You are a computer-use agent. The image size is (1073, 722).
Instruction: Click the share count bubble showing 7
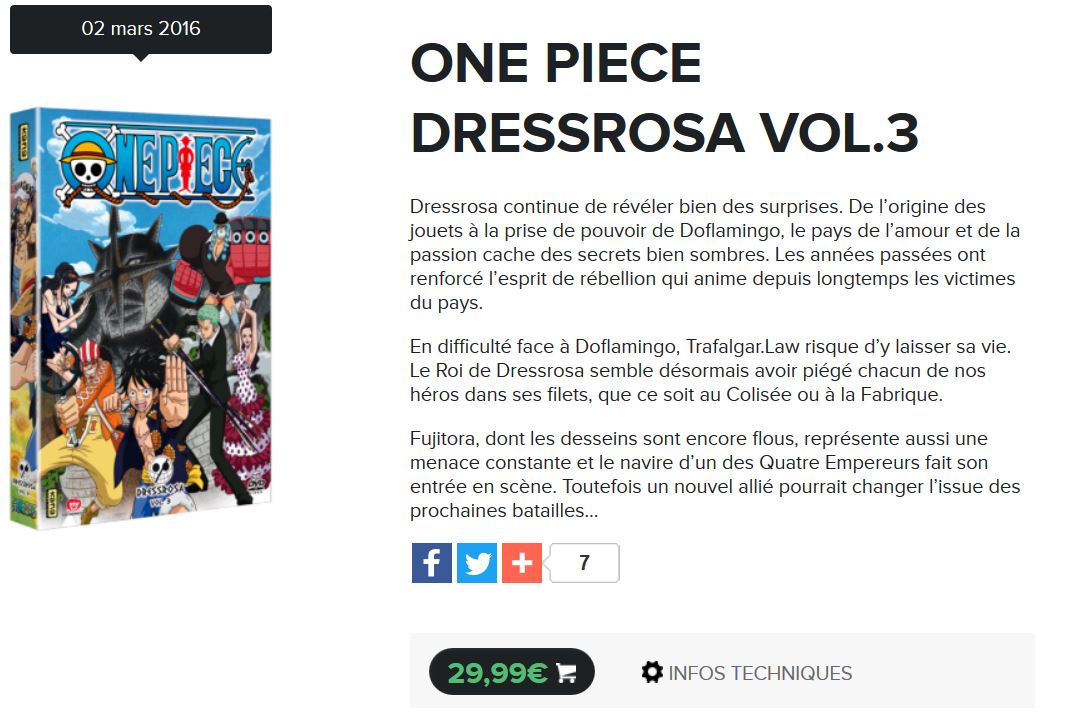click(584, 563)
